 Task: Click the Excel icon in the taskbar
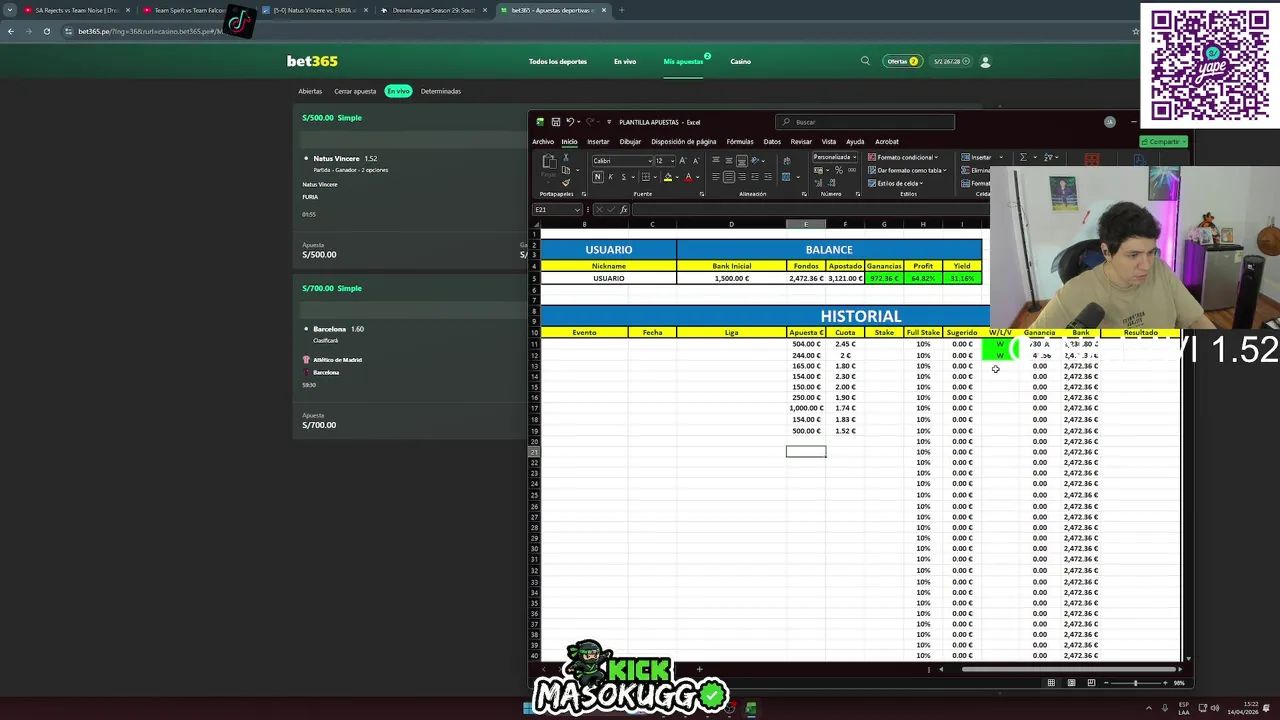[x=751, y=708]
